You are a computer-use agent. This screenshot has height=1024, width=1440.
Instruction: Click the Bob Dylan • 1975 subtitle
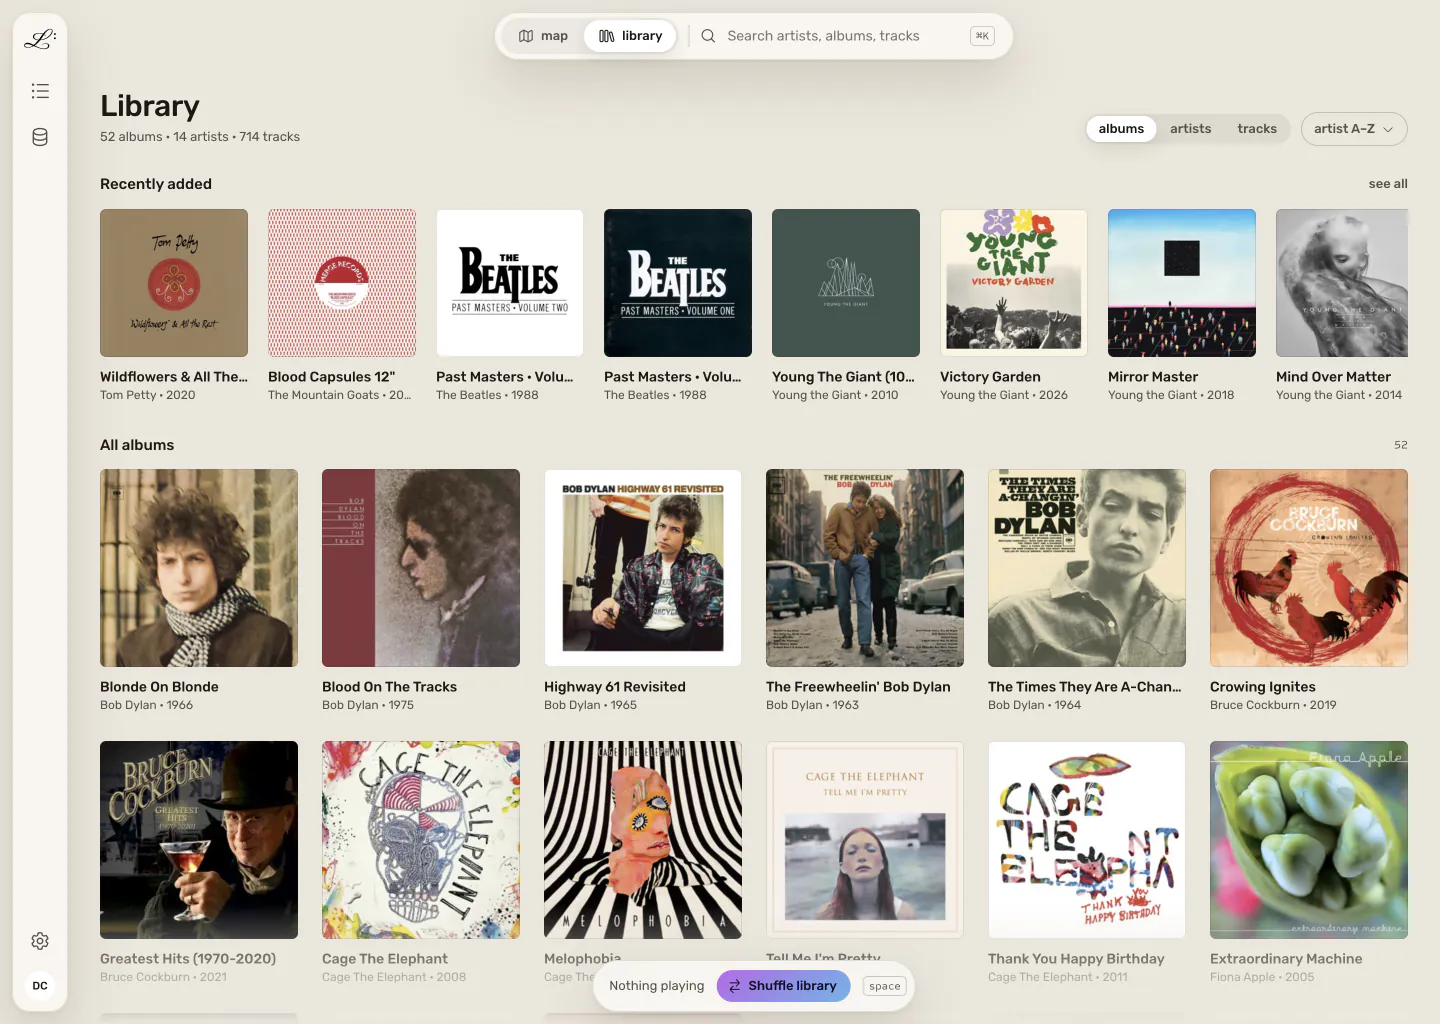click(368, 705)
